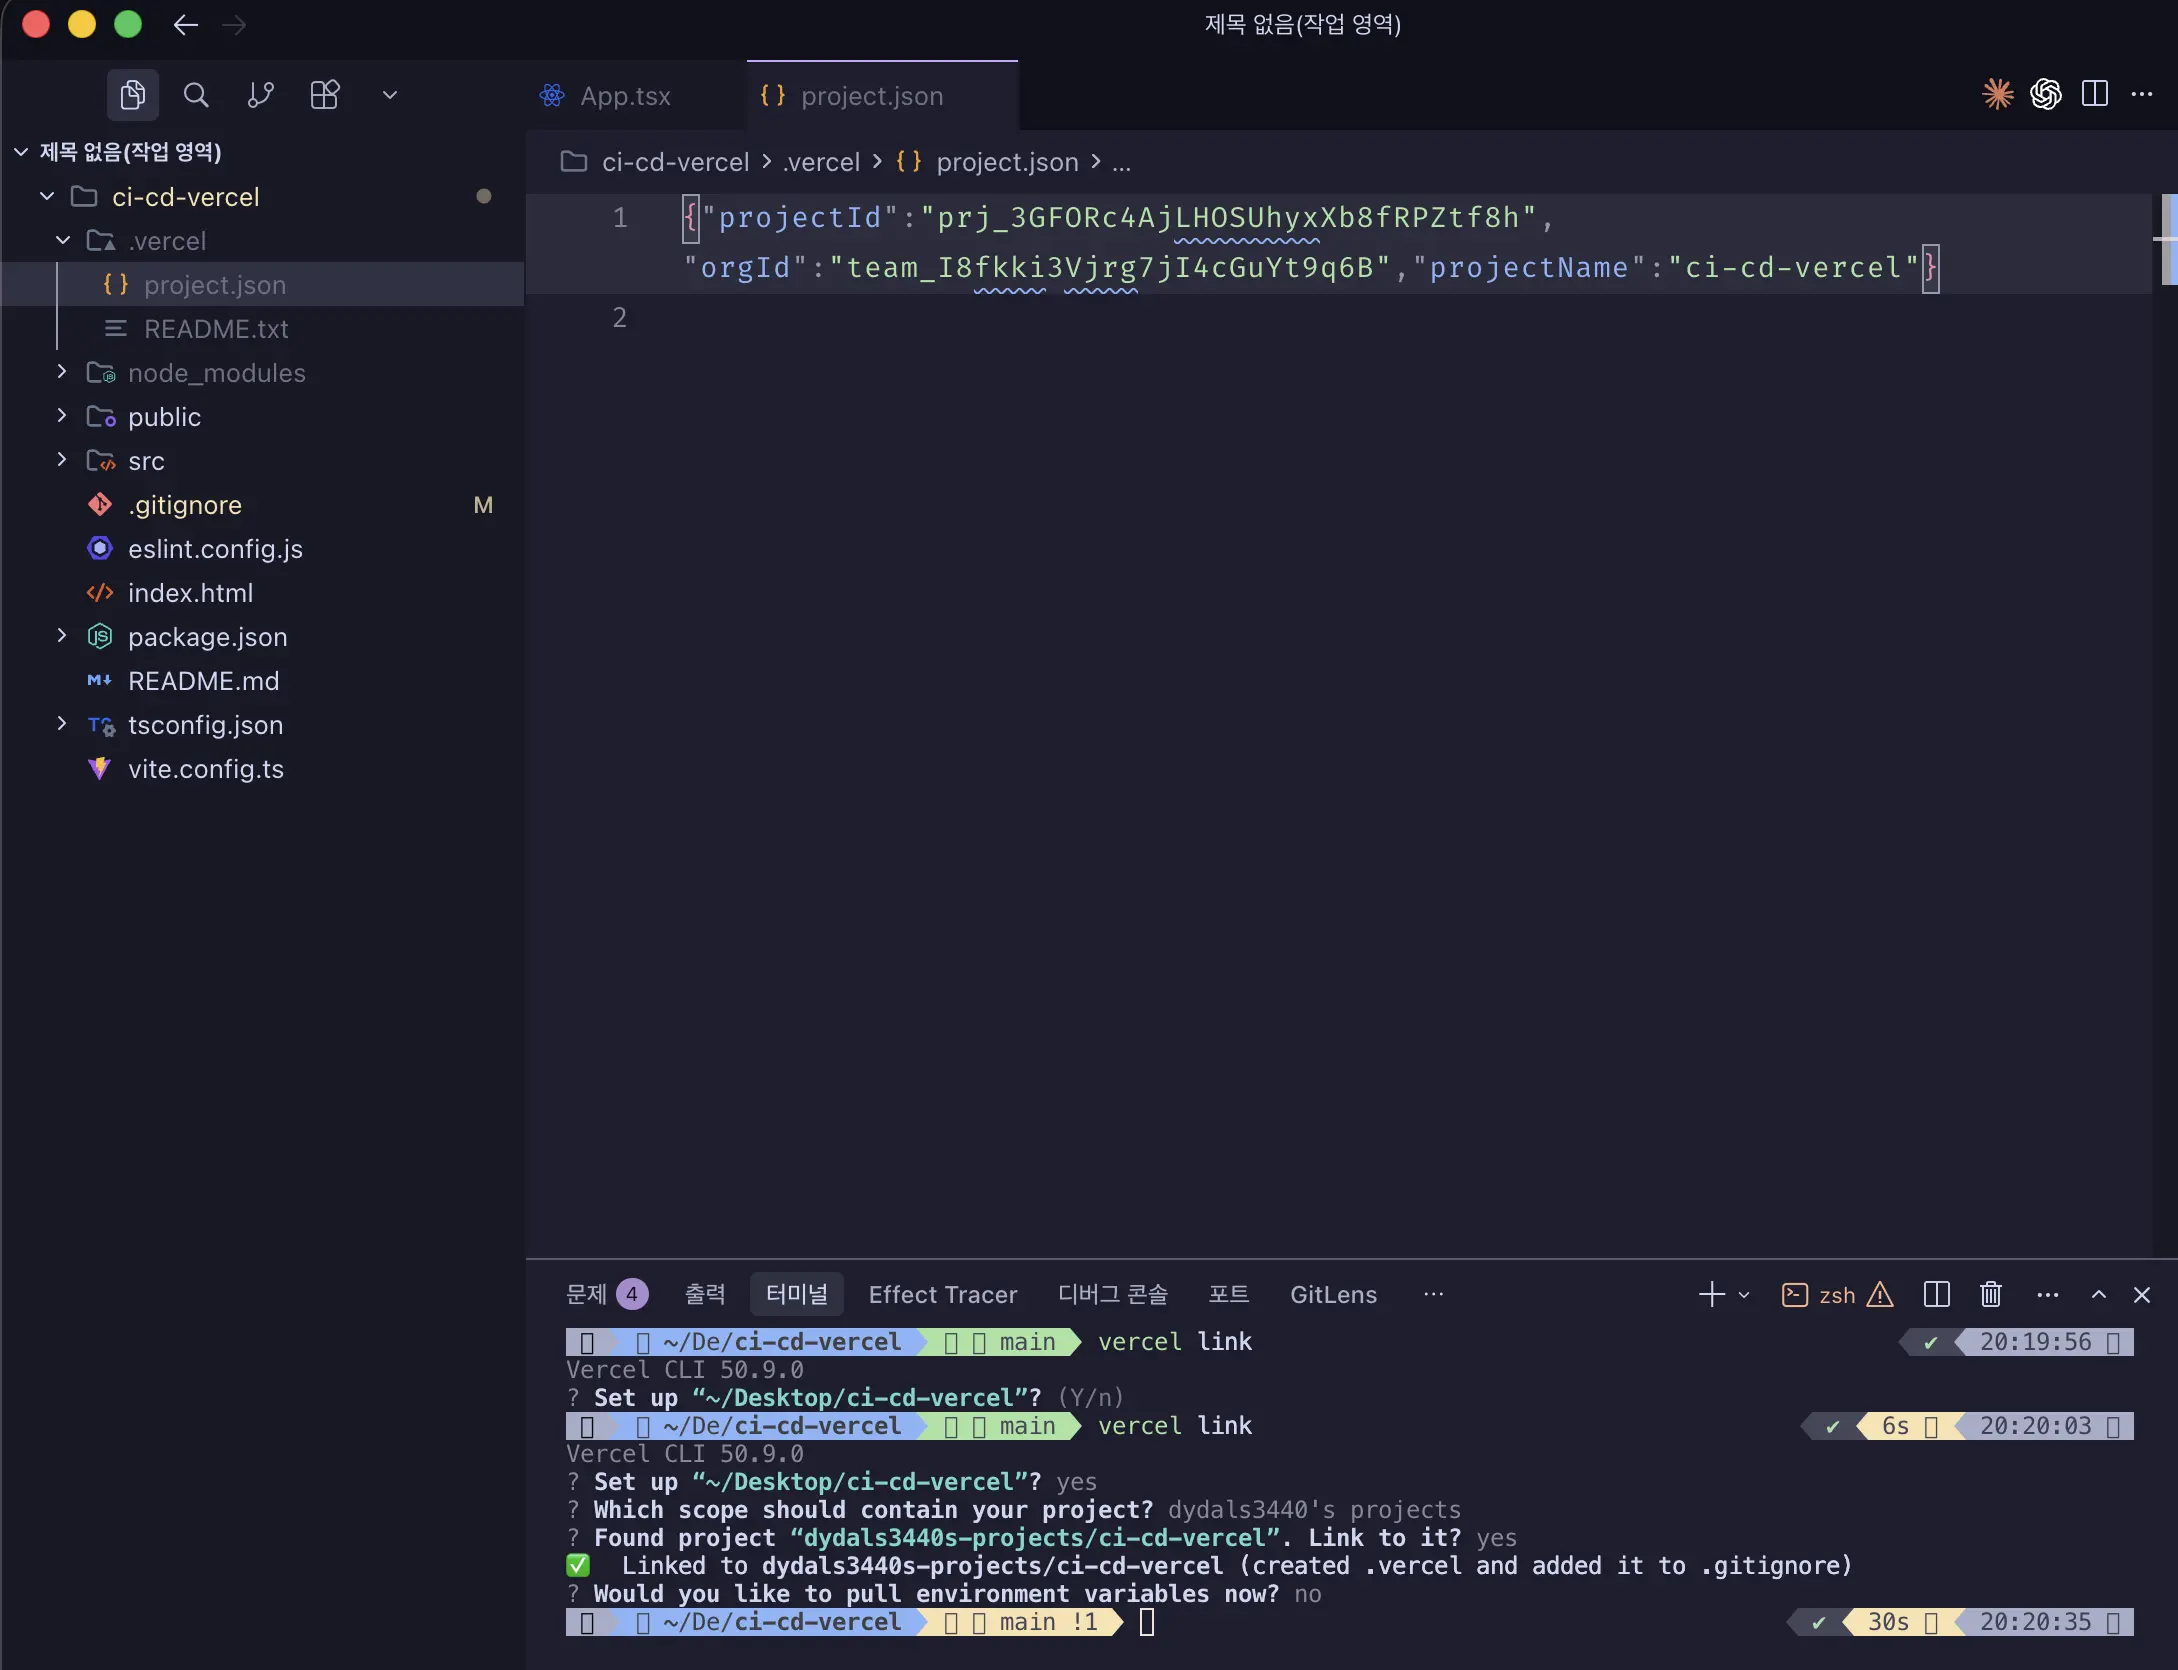2178x1670 pixels.
Task: Expand the node_modules folder
Action: (62, 372)
